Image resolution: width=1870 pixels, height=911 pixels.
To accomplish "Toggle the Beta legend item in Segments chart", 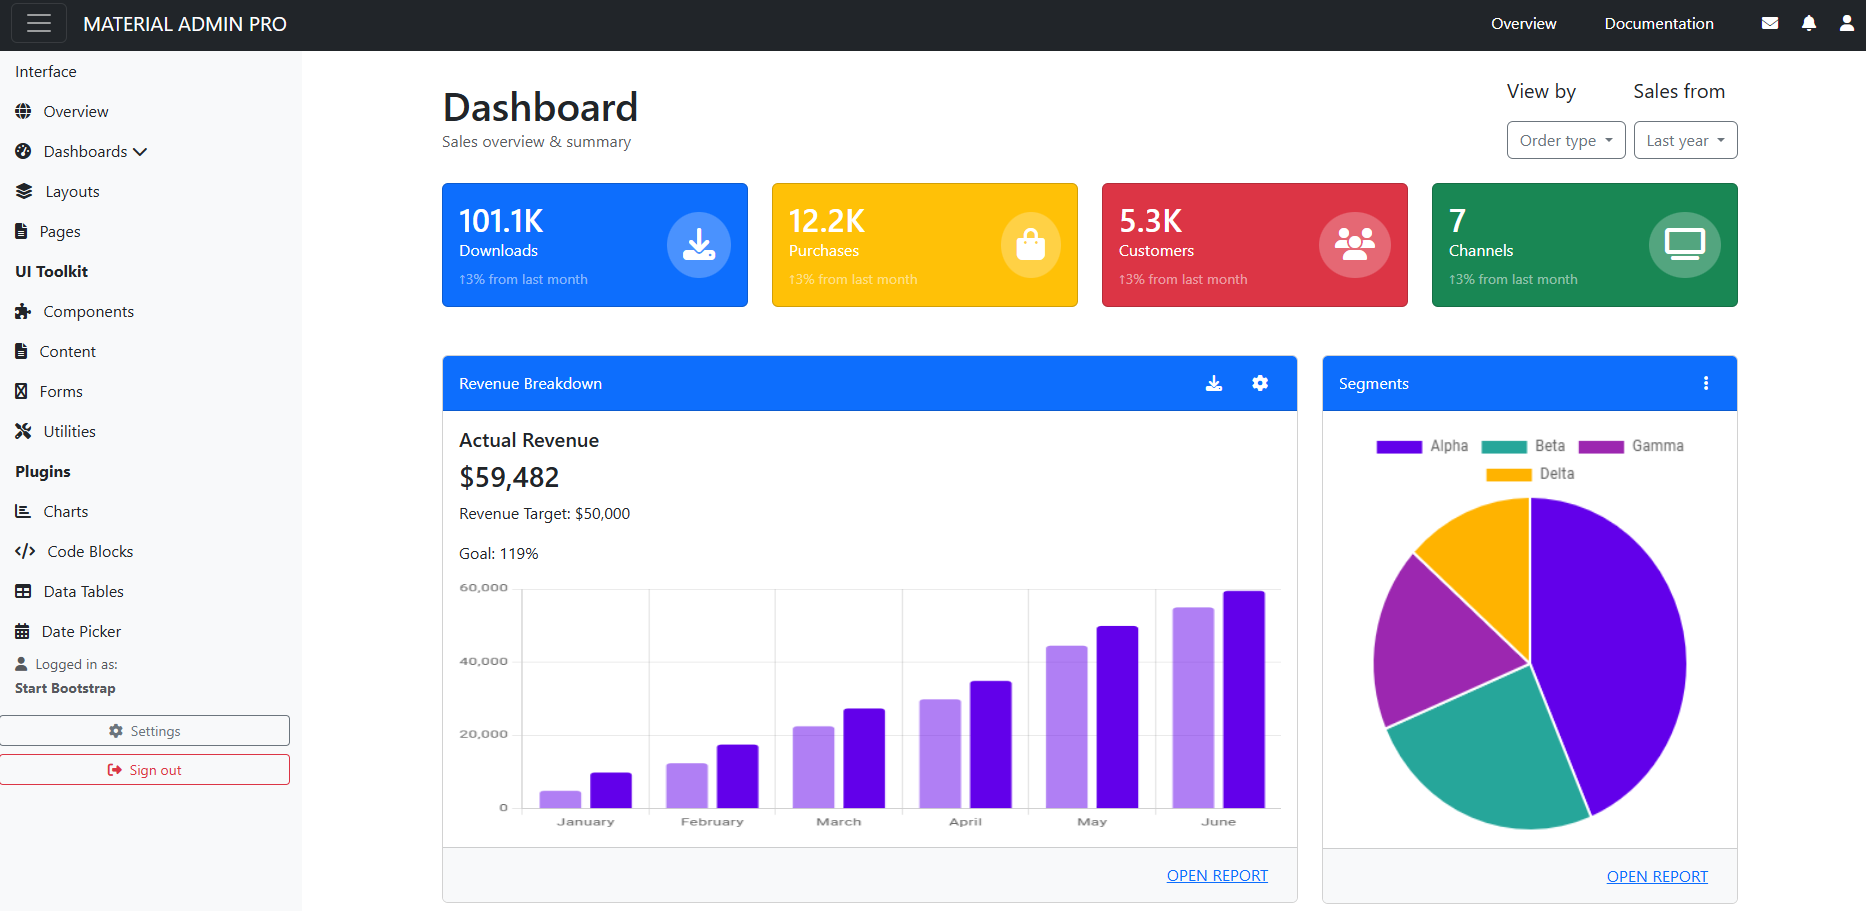I will click(x=1523, y=446).
